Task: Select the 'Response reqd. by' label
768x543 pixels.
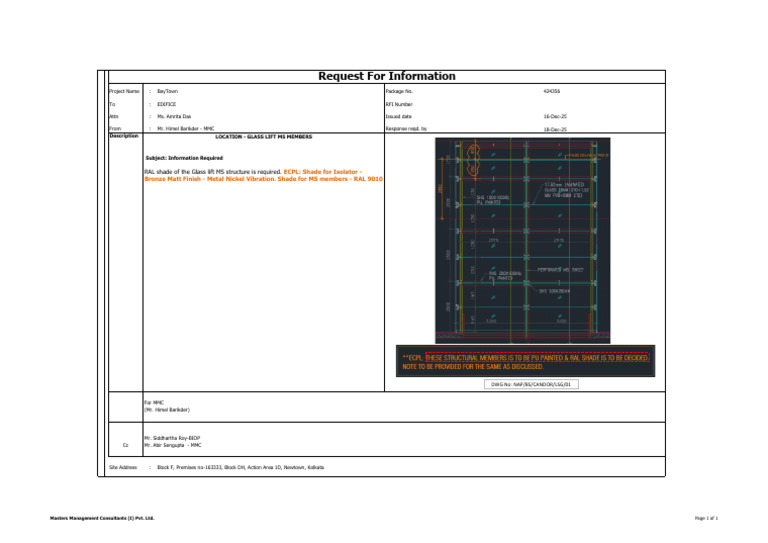Action: pos(406,129)
